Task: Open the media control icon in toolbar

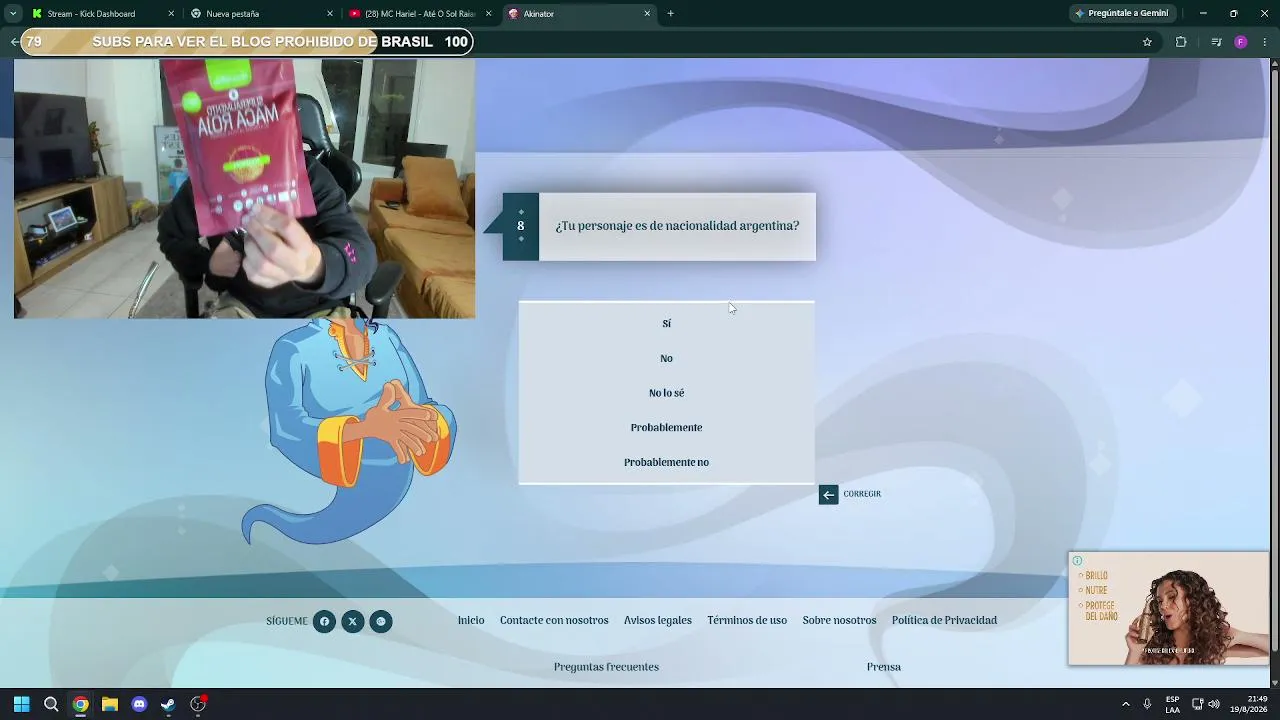Action: tap(1216, 42)
